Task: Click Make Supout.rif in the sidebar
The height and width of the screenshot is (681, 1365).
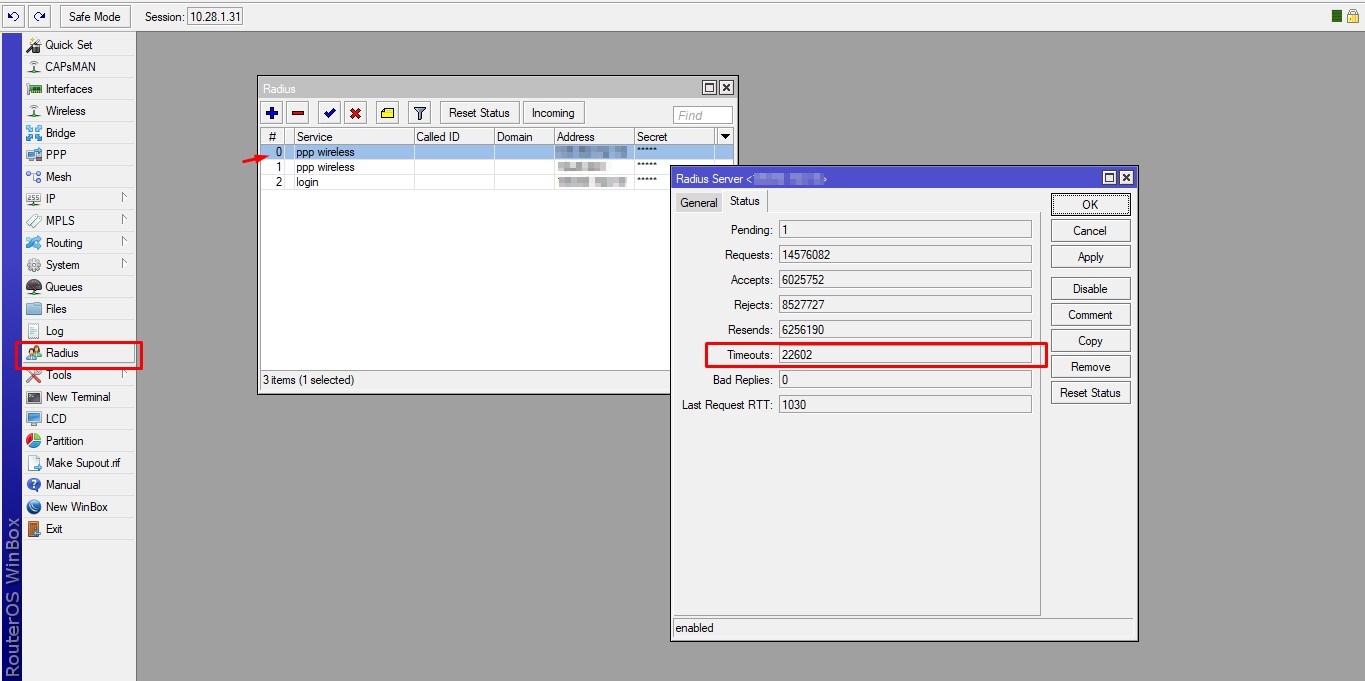Action: coord(79,463)
